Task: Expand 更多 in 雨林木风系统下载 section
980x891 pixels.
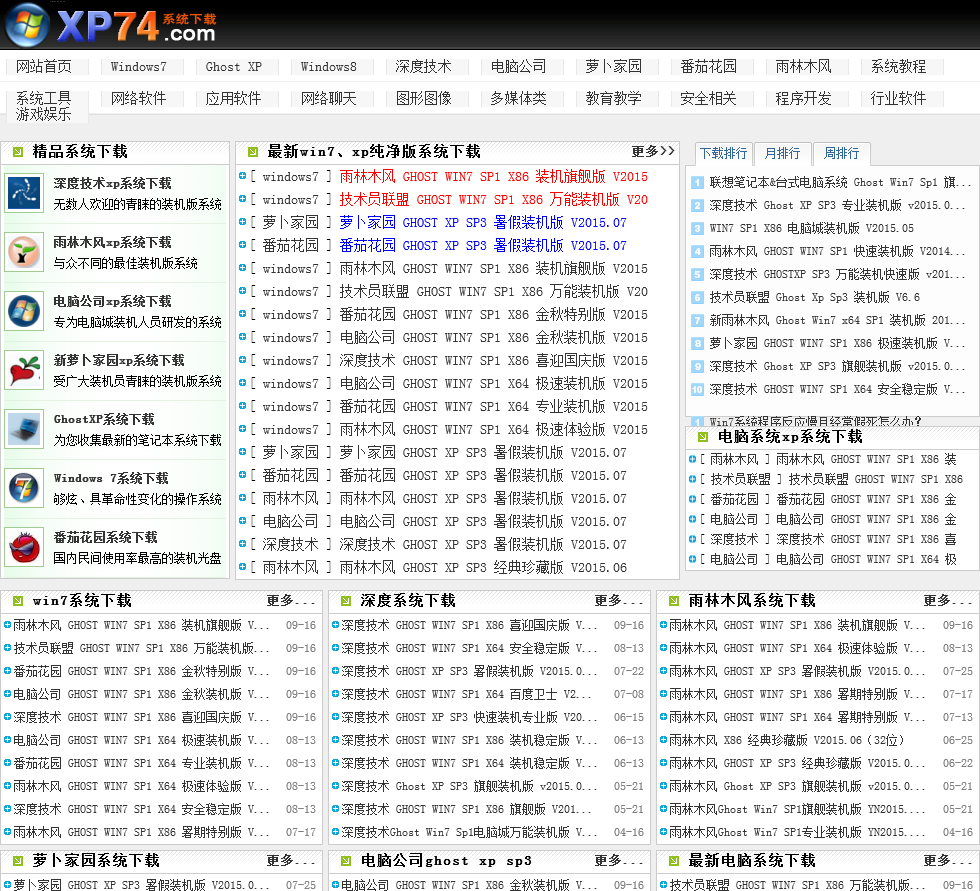Action: tap(948, 601)
